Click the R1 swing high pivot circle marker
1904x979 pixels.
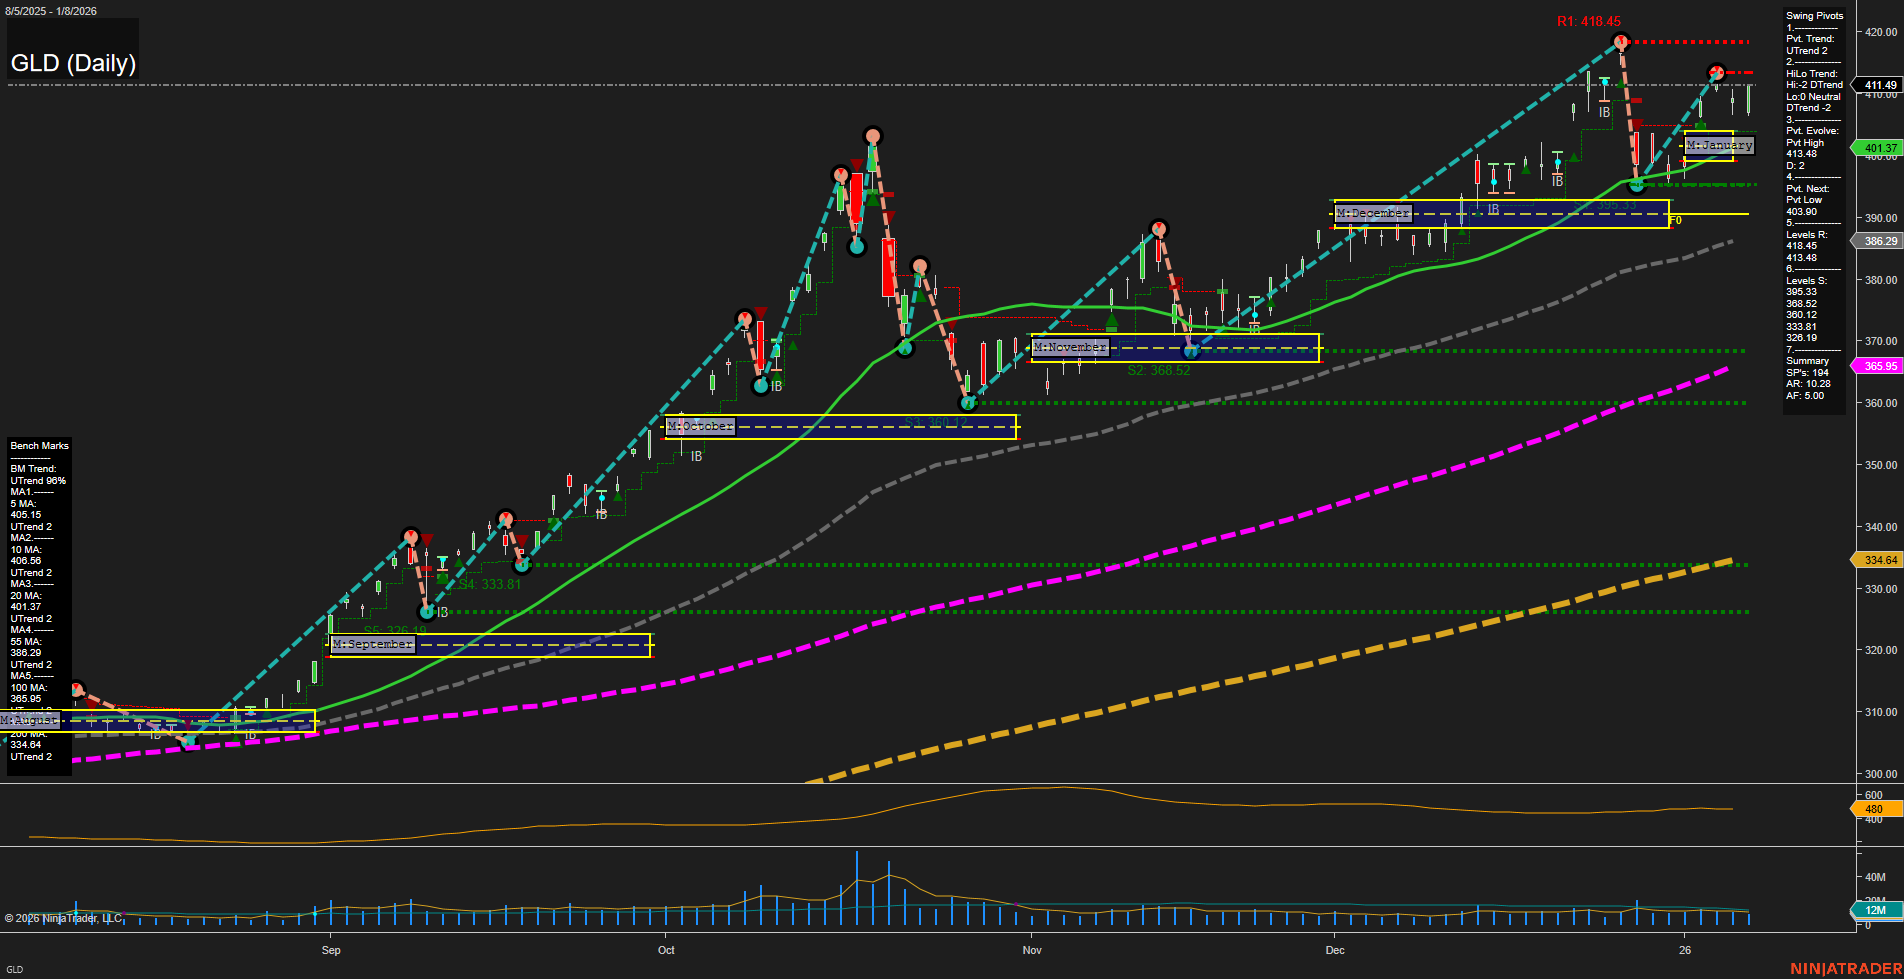[1621, 42]
